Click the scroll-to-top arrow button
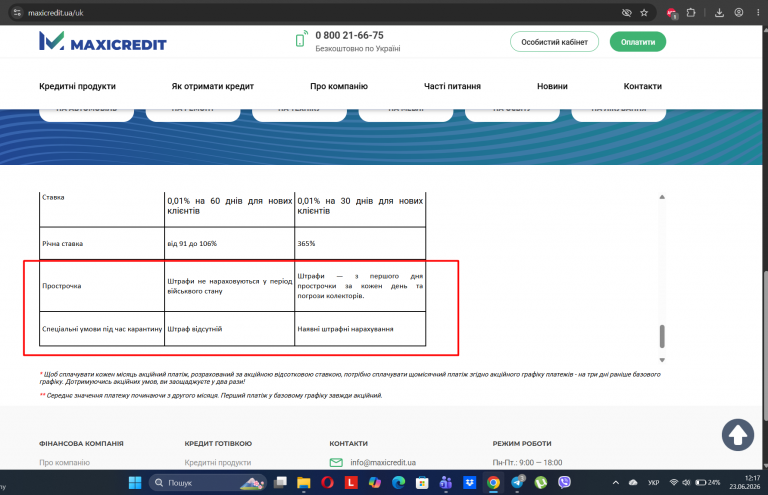Image resolution: width=768 pixels, height=495 pixels. pyautogui.click(x=738, y=435)
